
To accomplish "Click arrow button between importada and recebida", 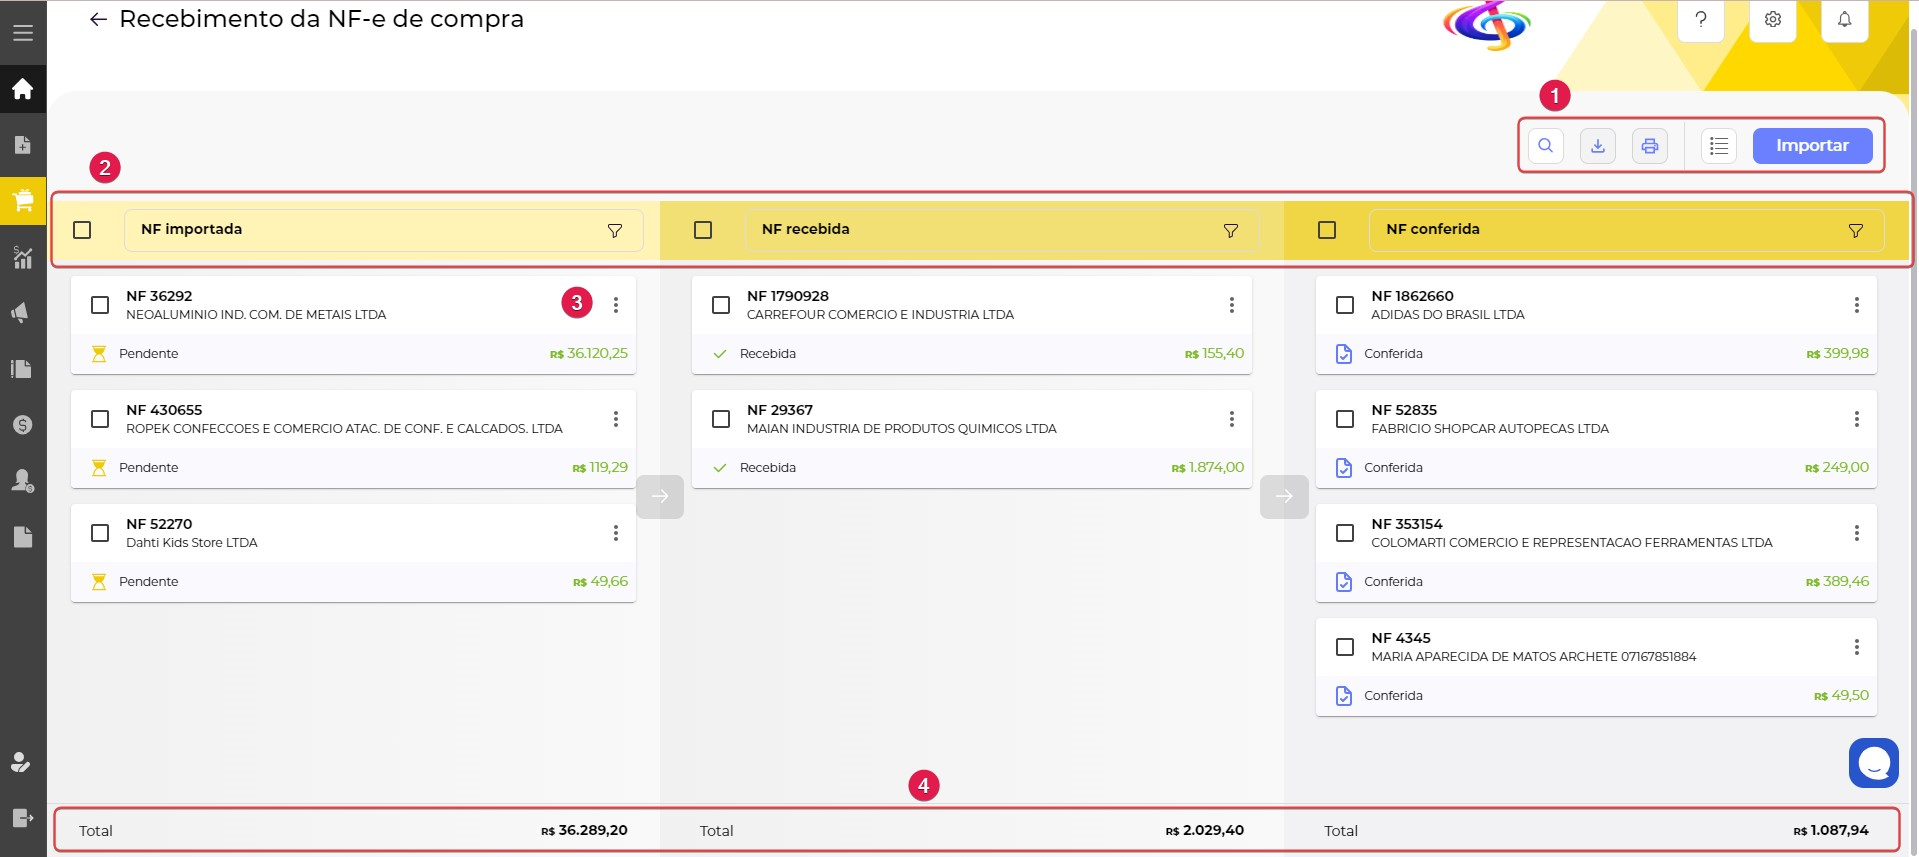I will [660, 496].
